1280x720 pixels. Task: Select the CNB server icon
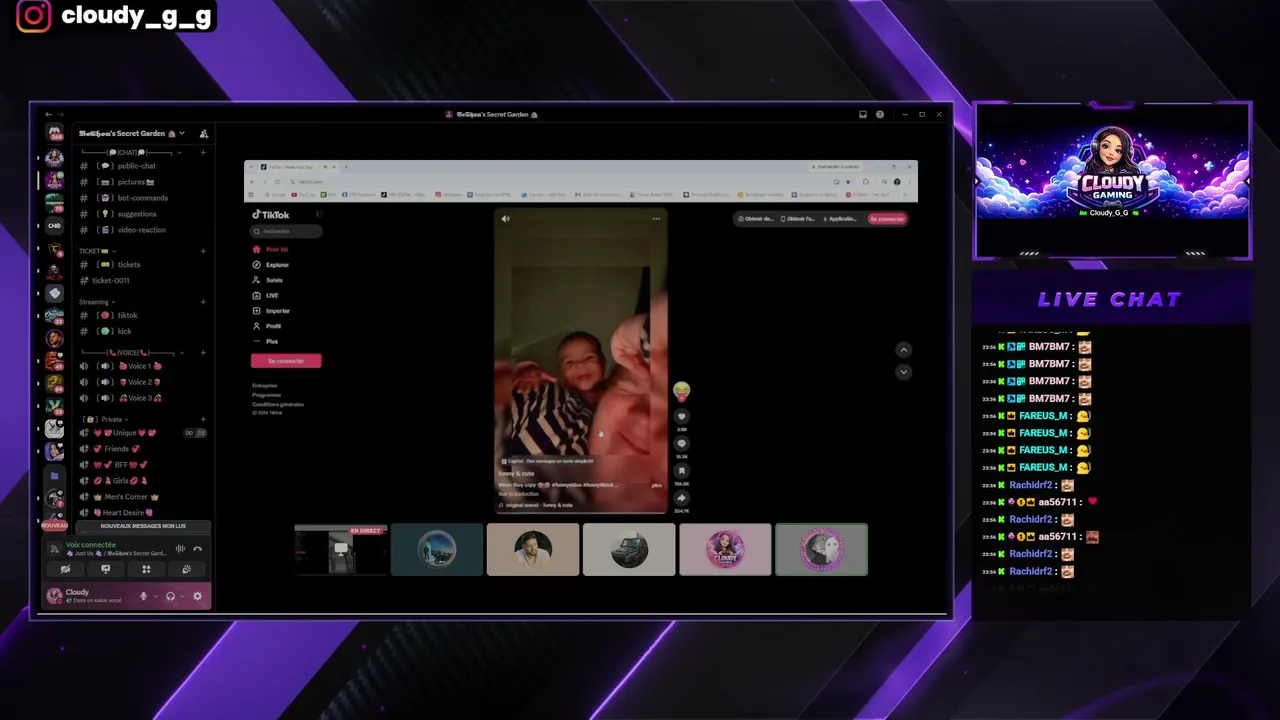(54, 226)
